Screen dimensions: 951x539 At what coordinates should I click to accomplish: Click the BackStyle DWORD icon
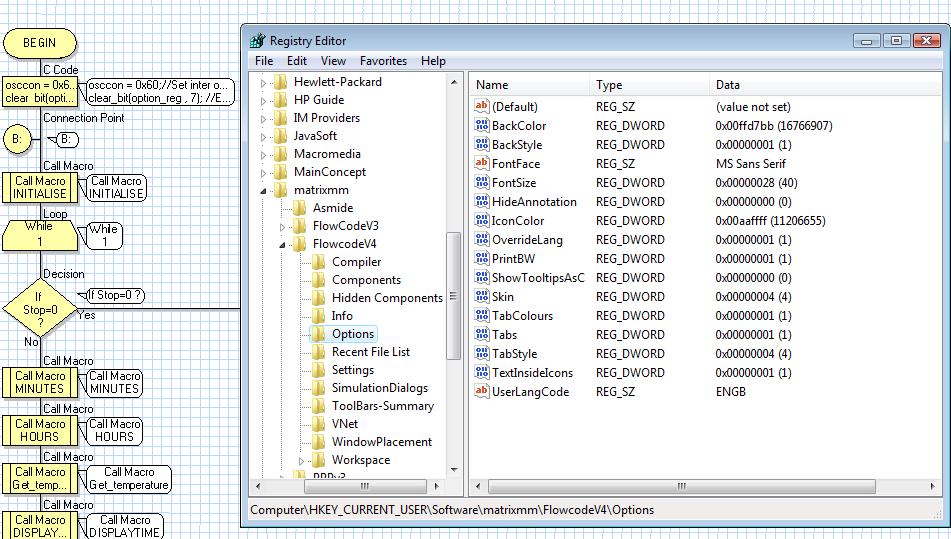pos(482,144)
